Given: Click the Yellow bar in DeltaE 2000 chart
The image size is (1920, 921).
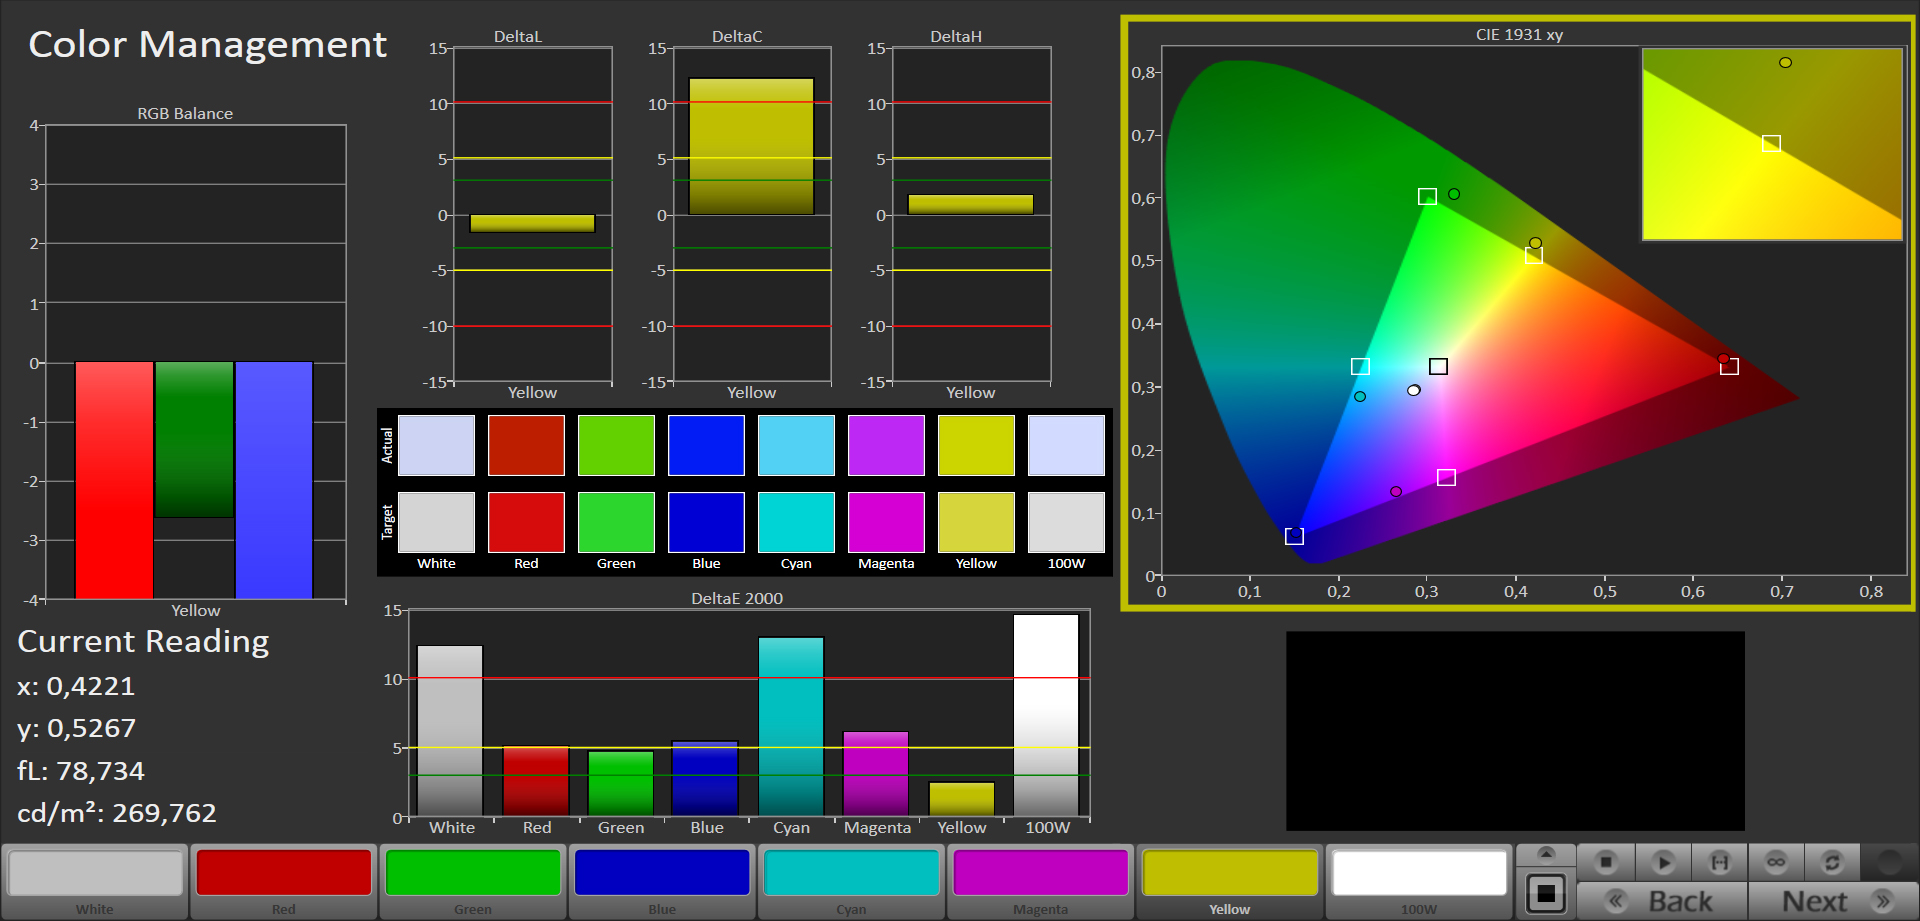Looking at the screenshot, I should (962, 799).
